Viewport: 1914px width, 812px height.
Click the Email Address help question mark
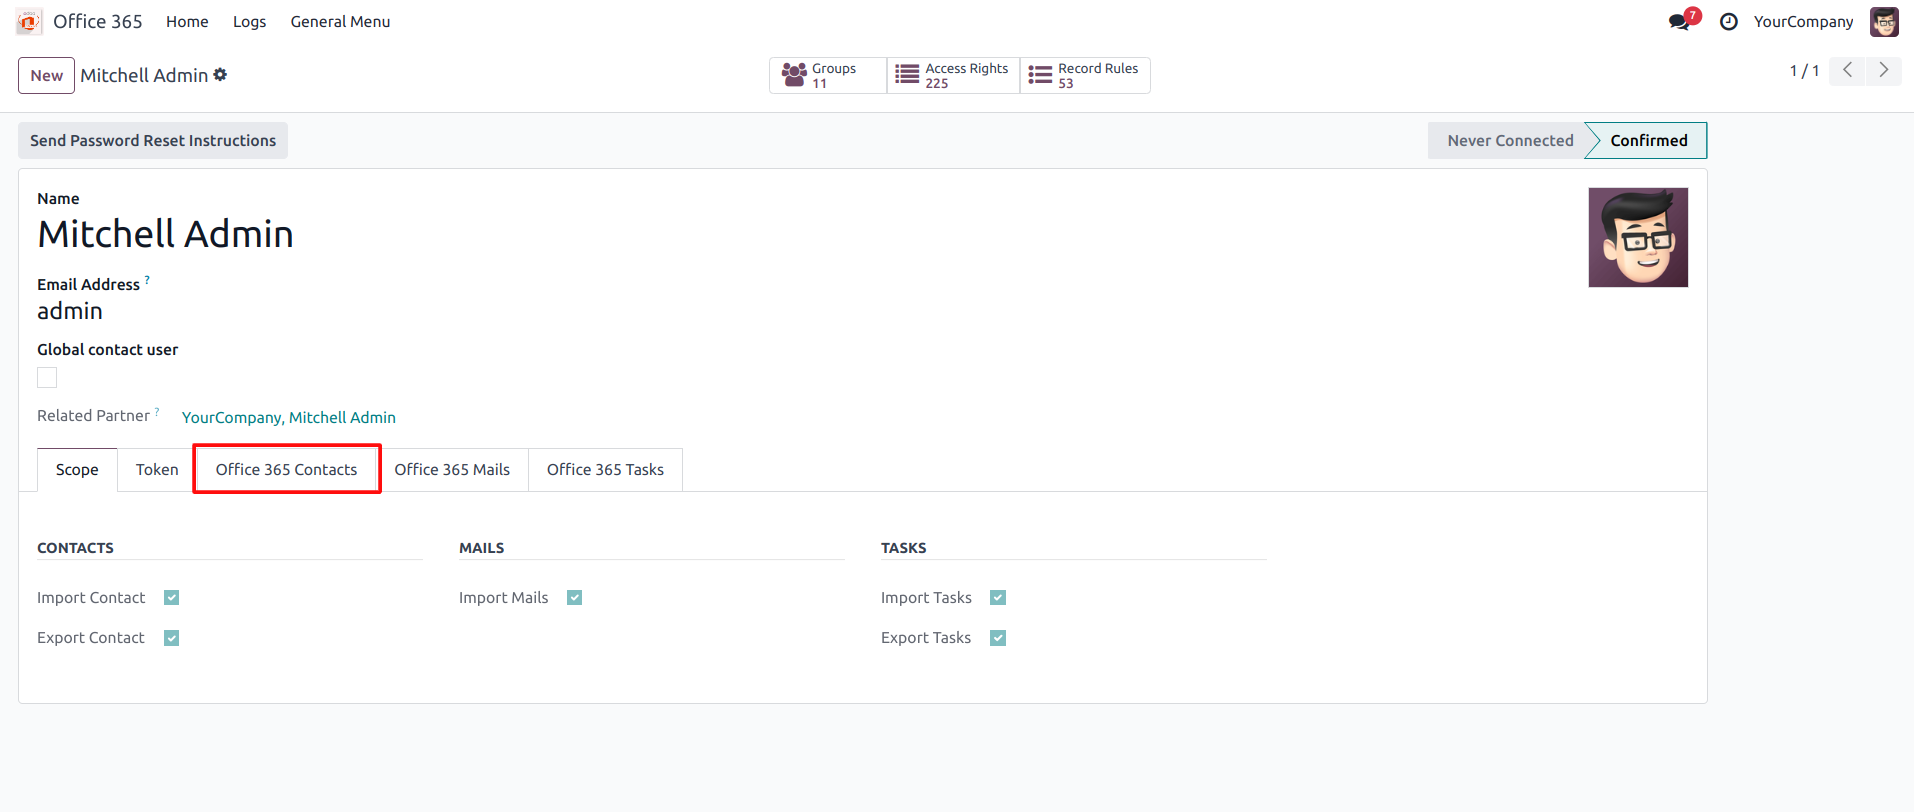pyautogui.click(x=147, y=280)
